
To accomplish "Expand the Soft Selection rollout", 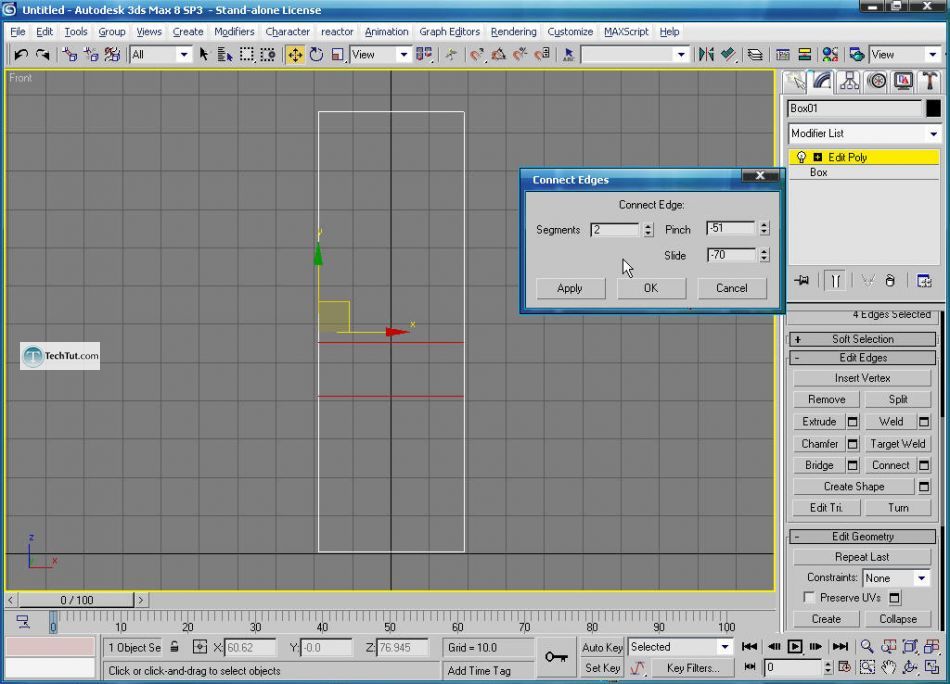I will (862, 339).
